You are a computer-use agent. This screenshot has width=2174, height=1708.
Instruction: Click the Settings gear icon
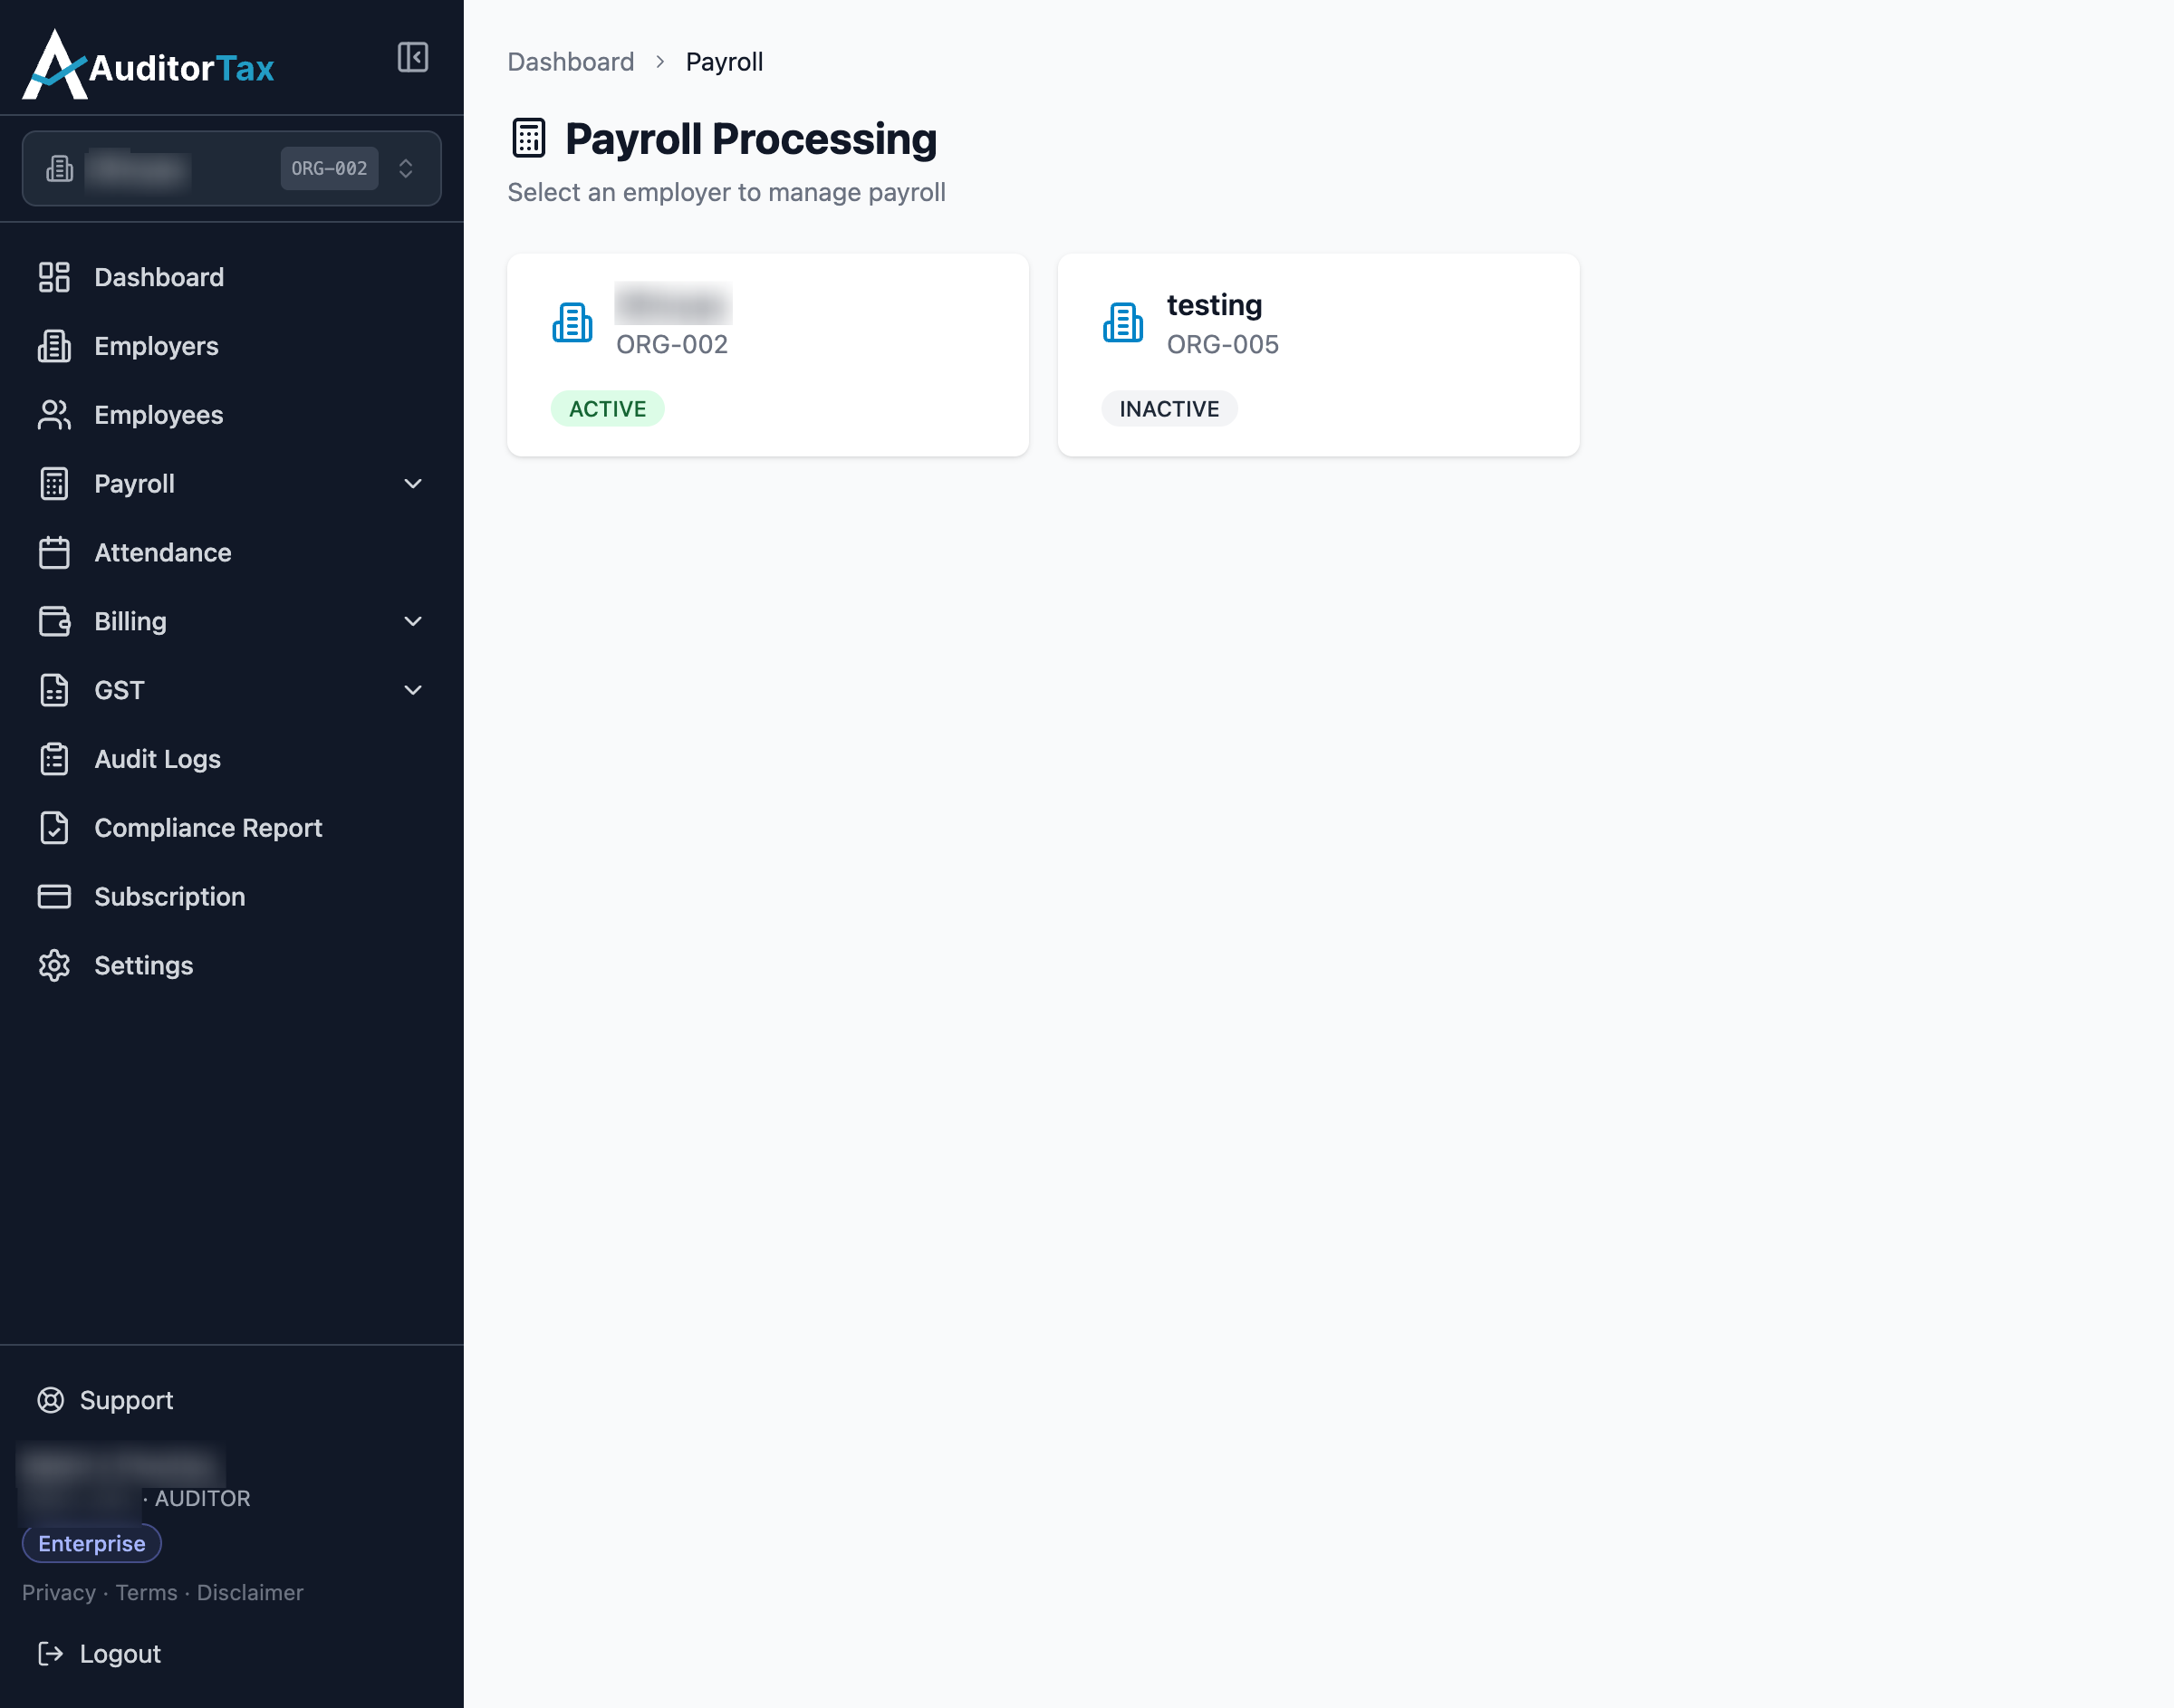pos(54,966)
